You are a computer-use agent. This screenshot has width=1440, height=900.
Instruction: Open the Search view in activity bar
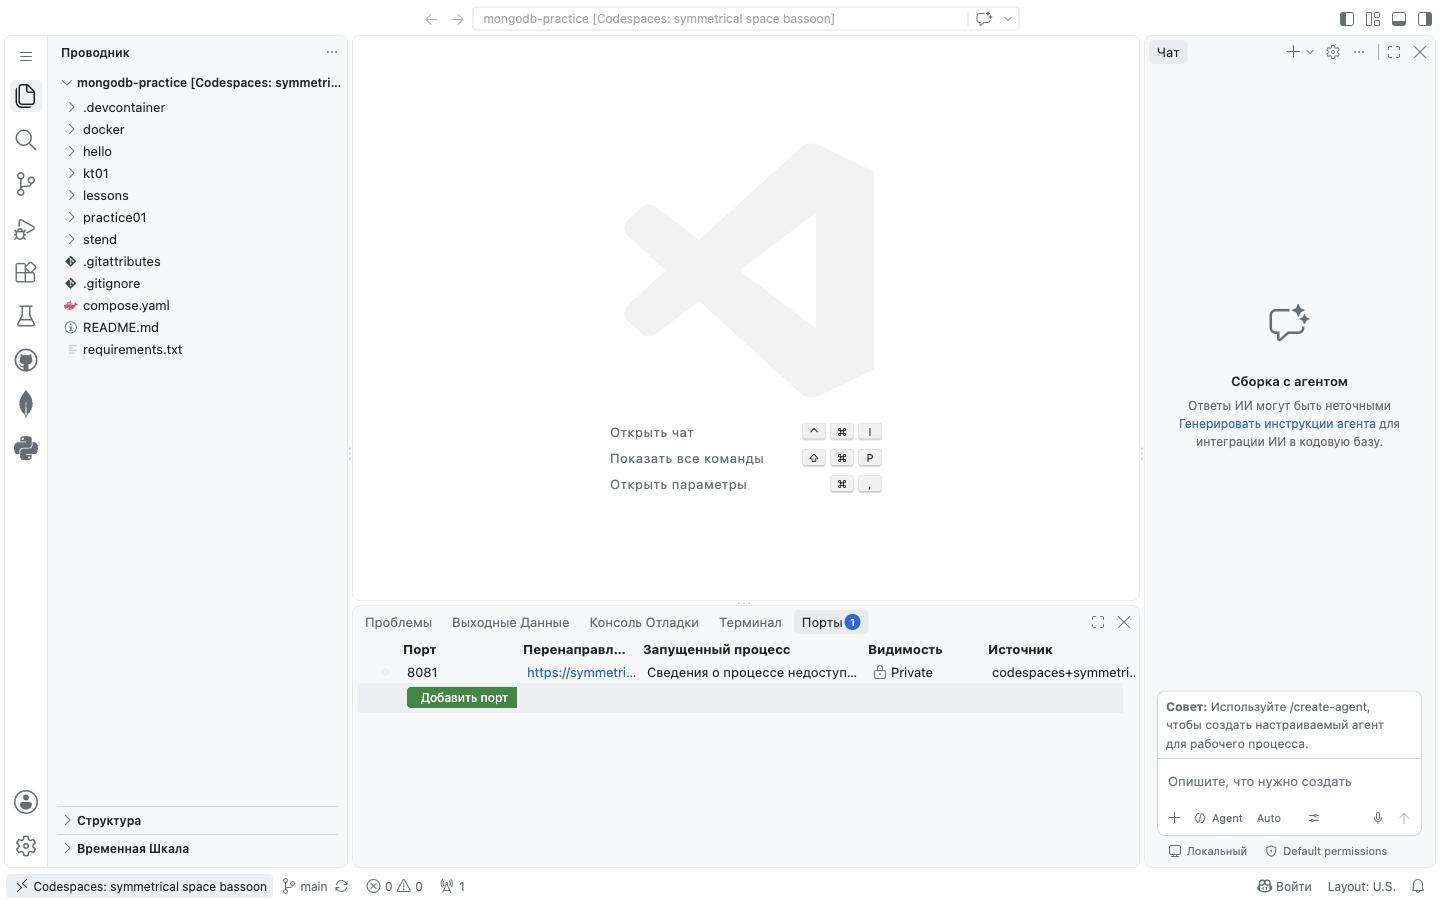pyautogui.click(x=26, y=140)
